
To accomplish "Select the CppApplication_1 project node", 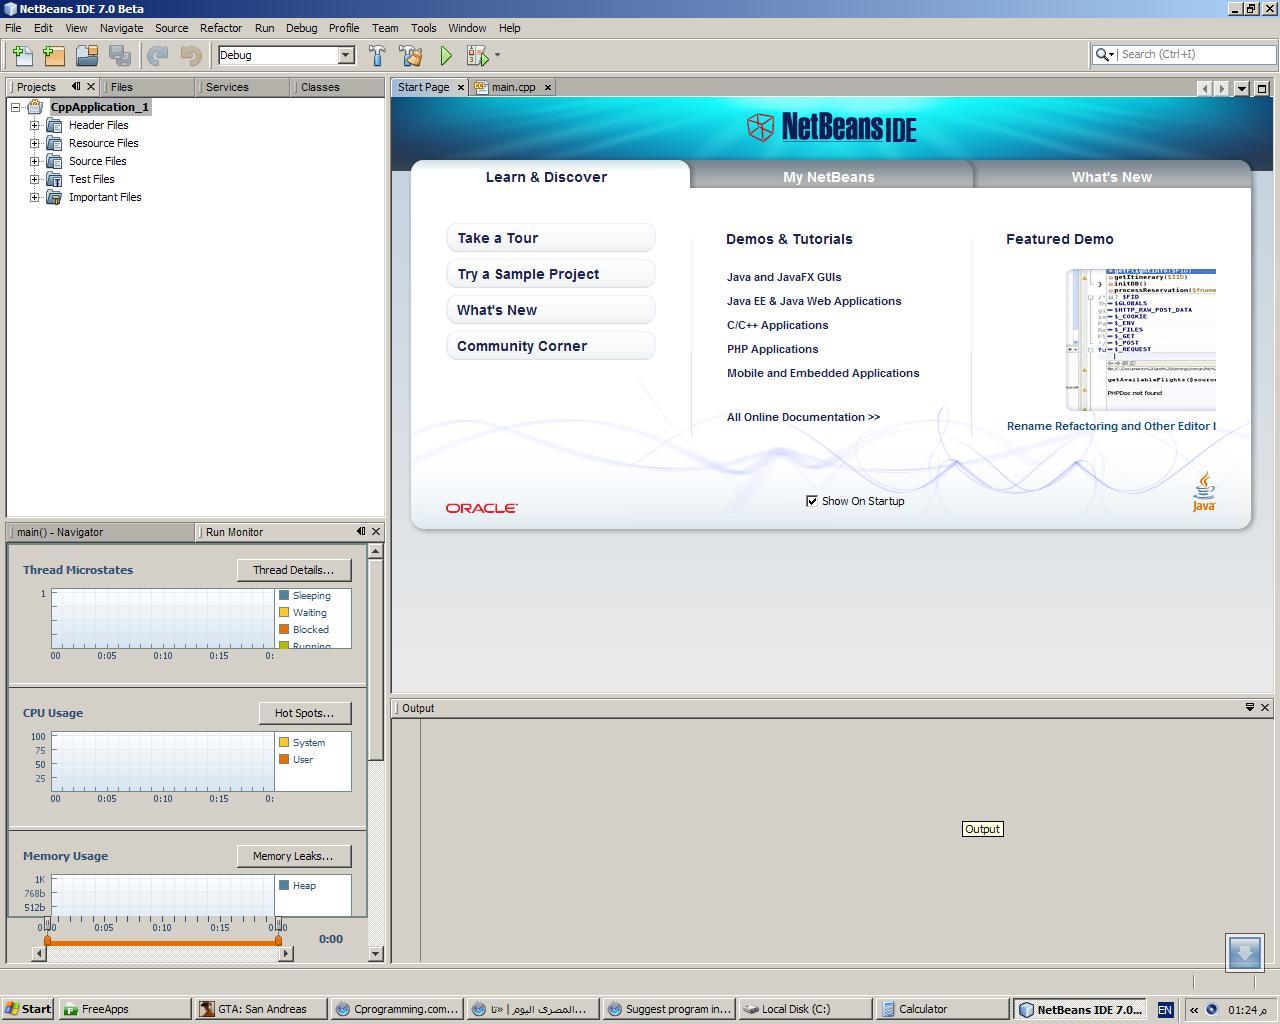I will click(99, 107).
